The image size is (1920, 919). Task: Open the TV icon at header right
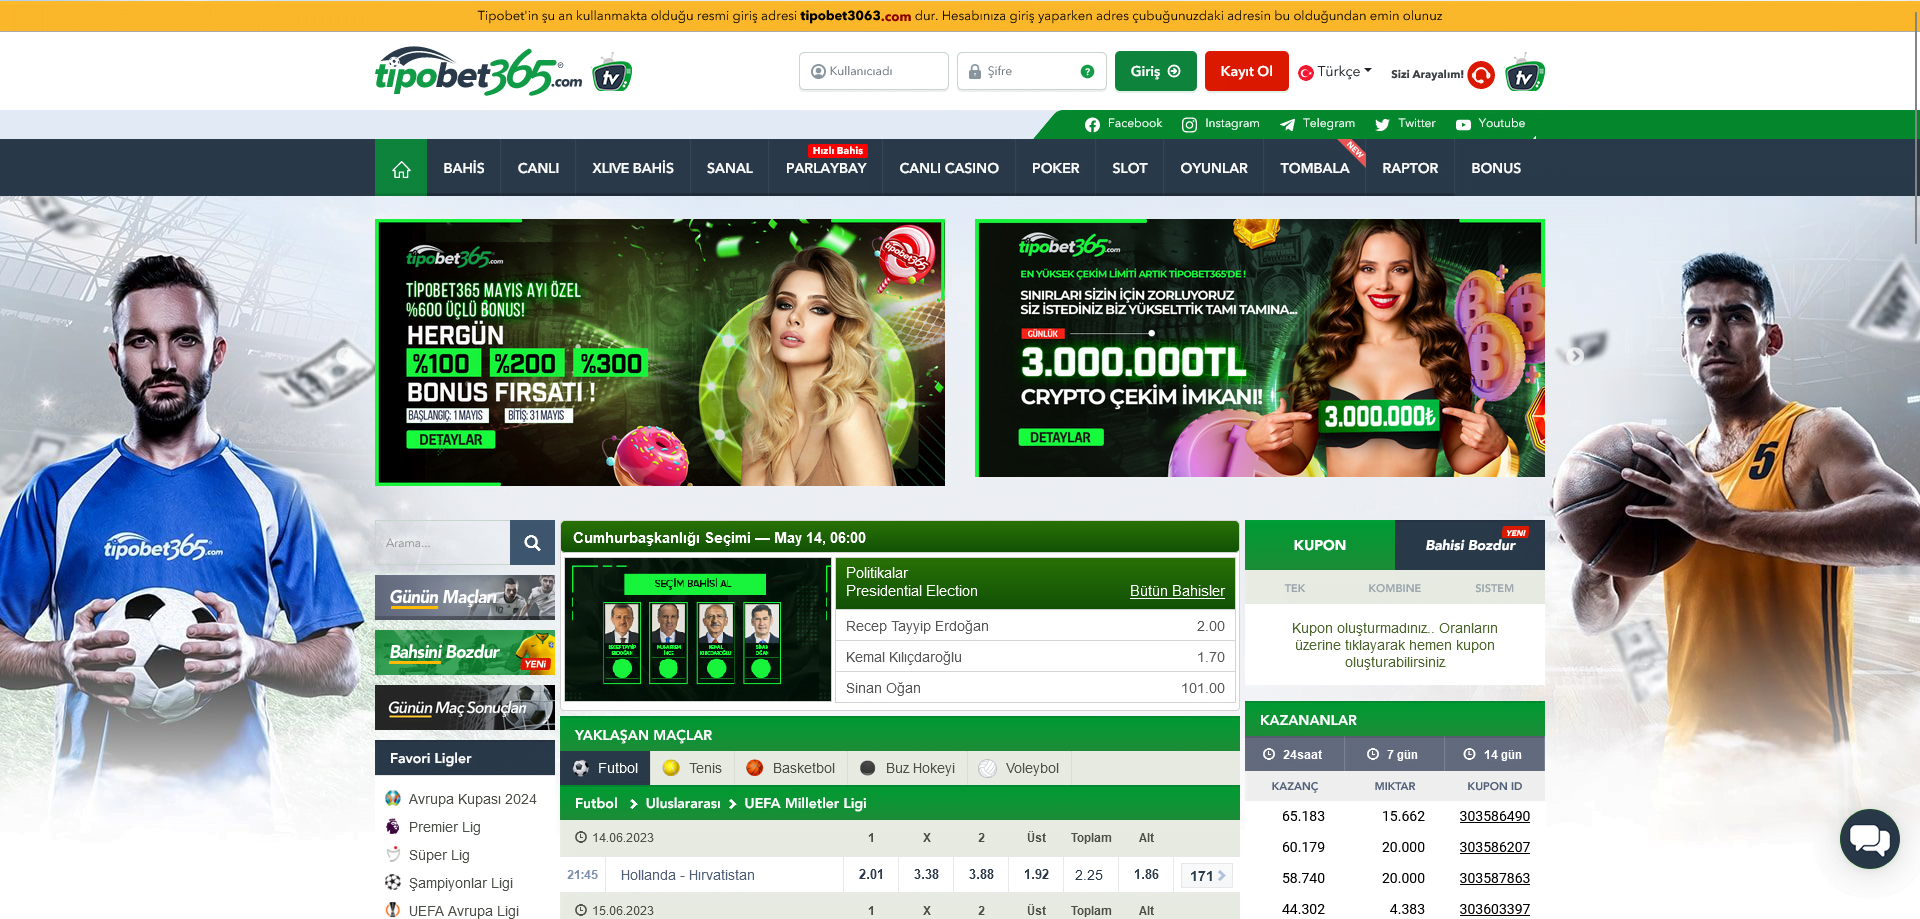pos(1525,74)
